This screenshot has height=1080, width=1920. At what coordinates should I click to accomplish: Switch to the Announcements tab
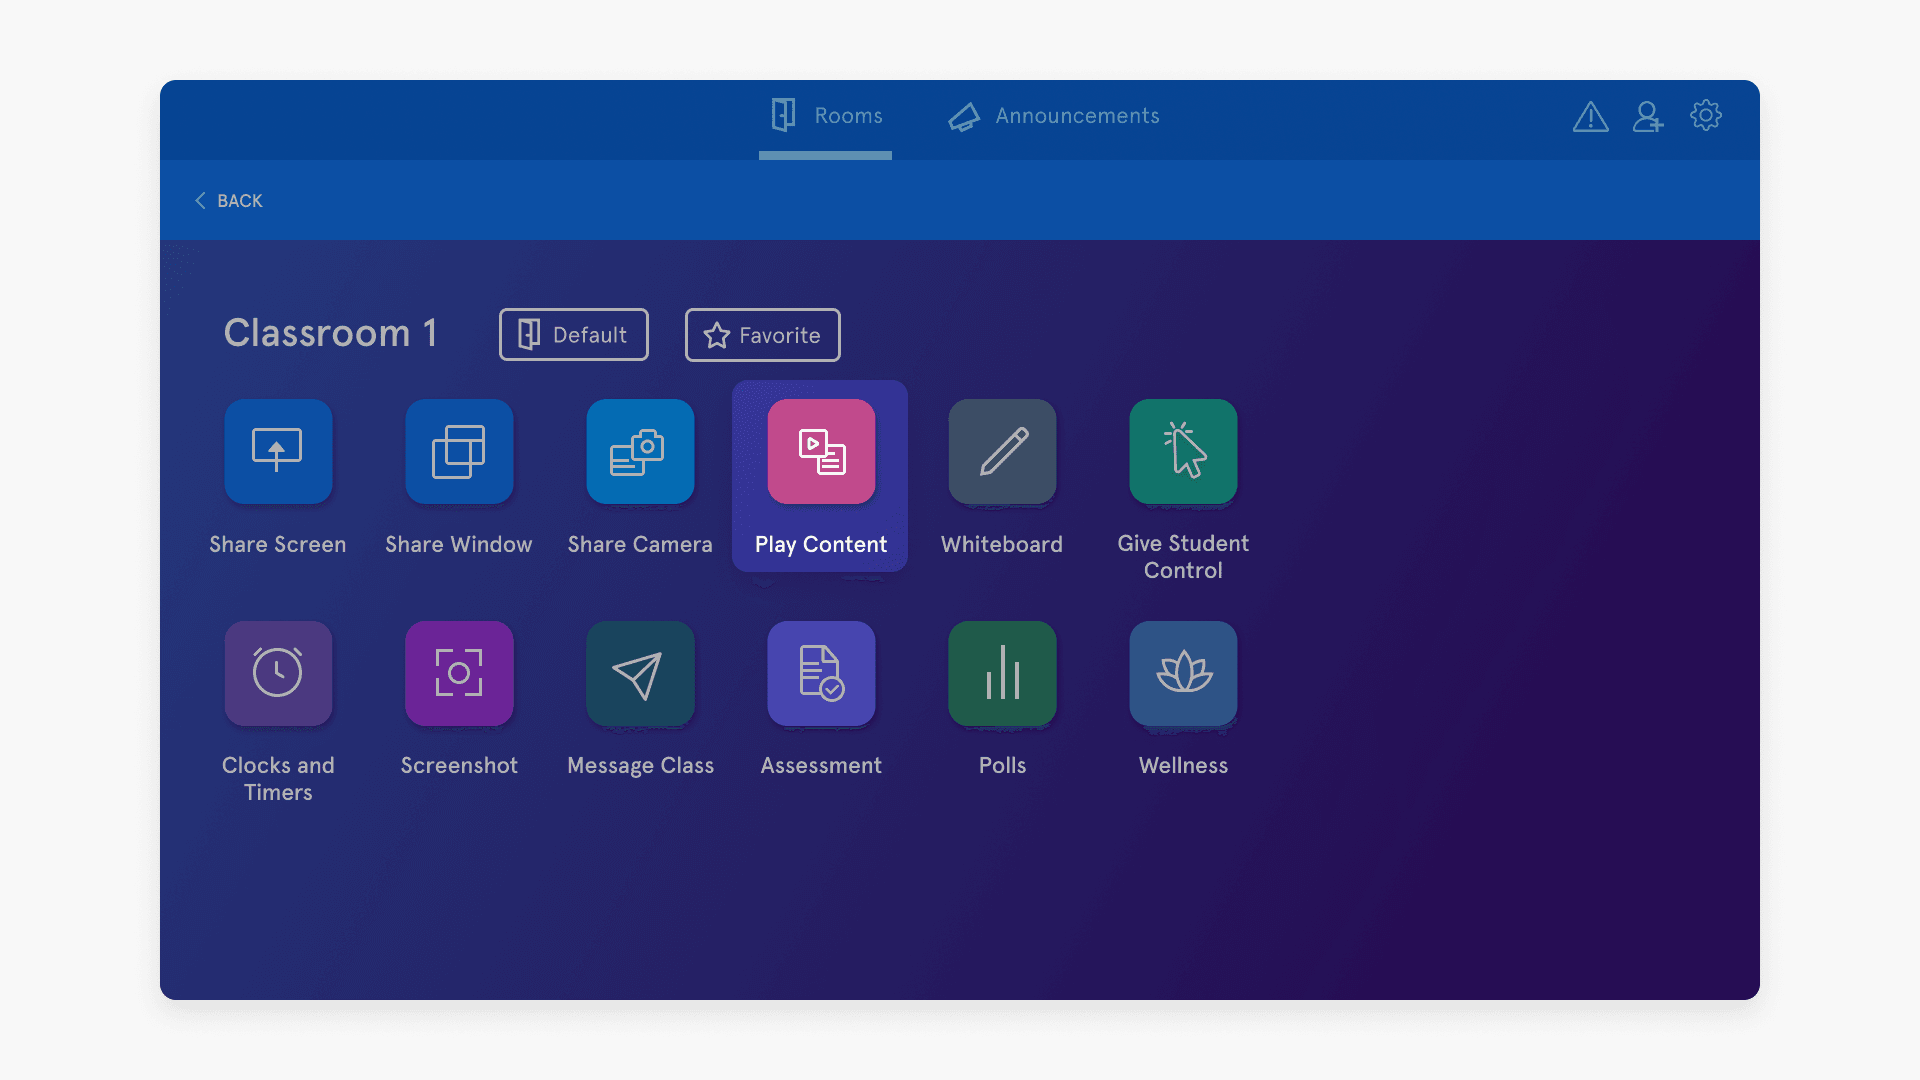(x=1051, y=116)
